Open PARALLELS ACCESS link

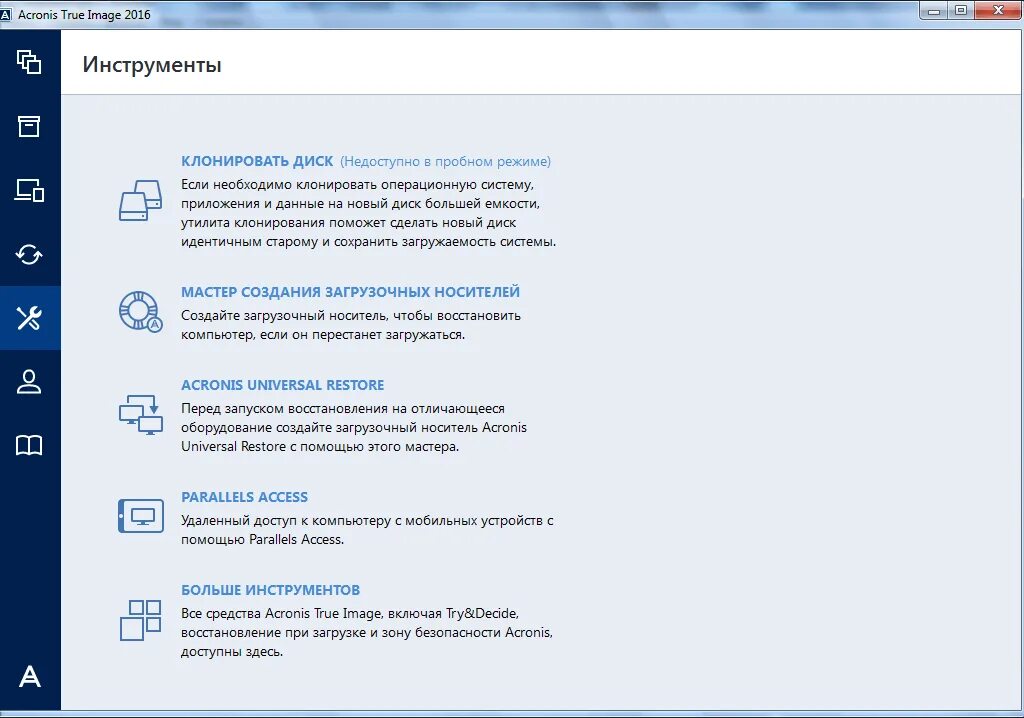coord(244,497)
